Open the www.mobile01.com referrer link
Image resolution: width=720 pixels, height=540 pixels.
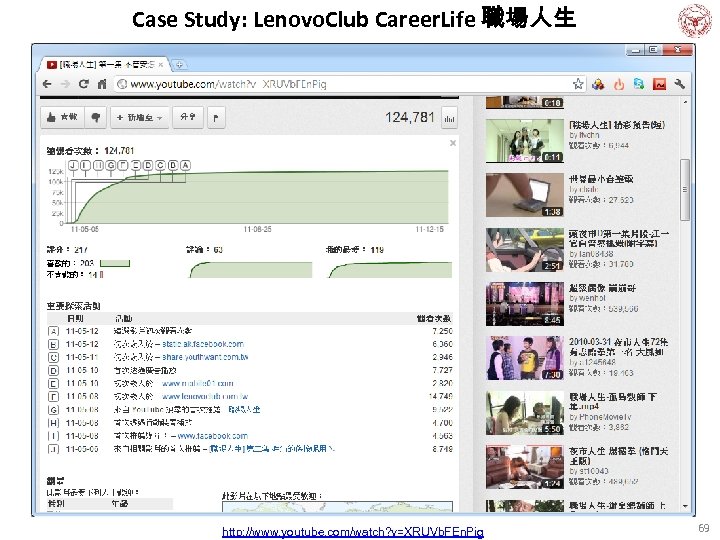pos(197,383)
